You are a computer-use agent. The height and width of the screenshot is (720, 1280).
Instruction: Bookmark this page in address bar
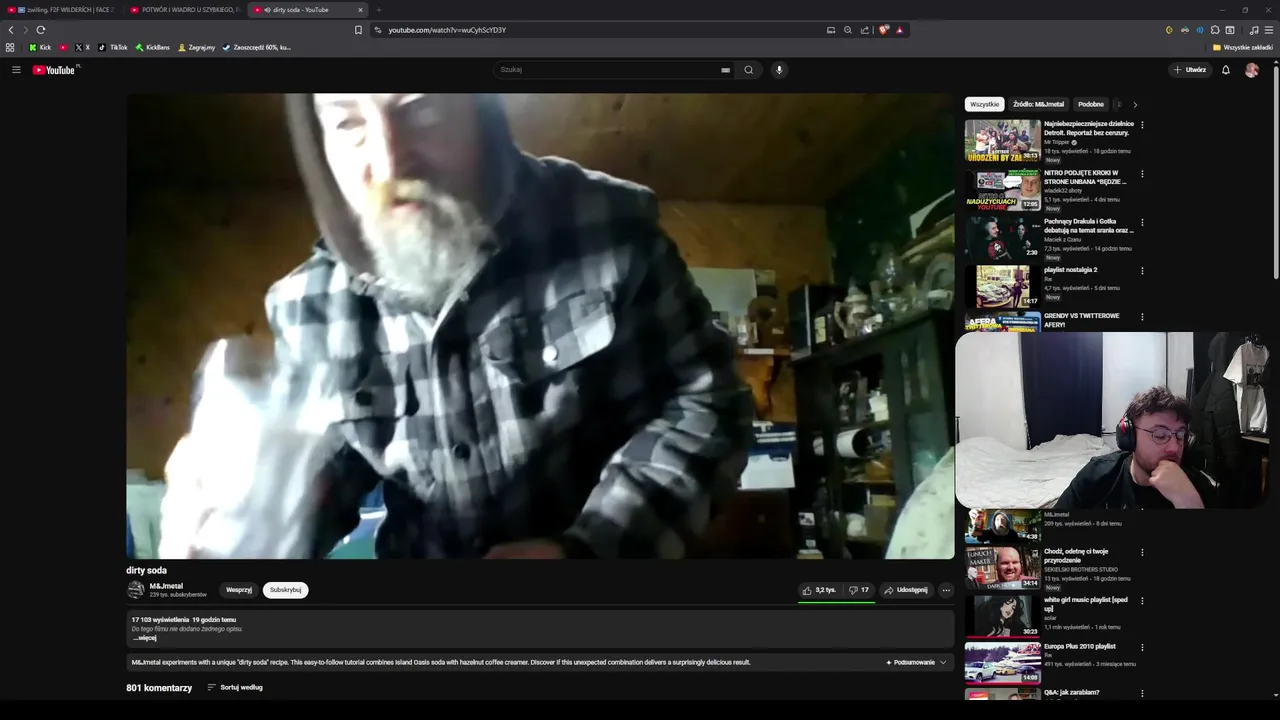pos(358,30)
